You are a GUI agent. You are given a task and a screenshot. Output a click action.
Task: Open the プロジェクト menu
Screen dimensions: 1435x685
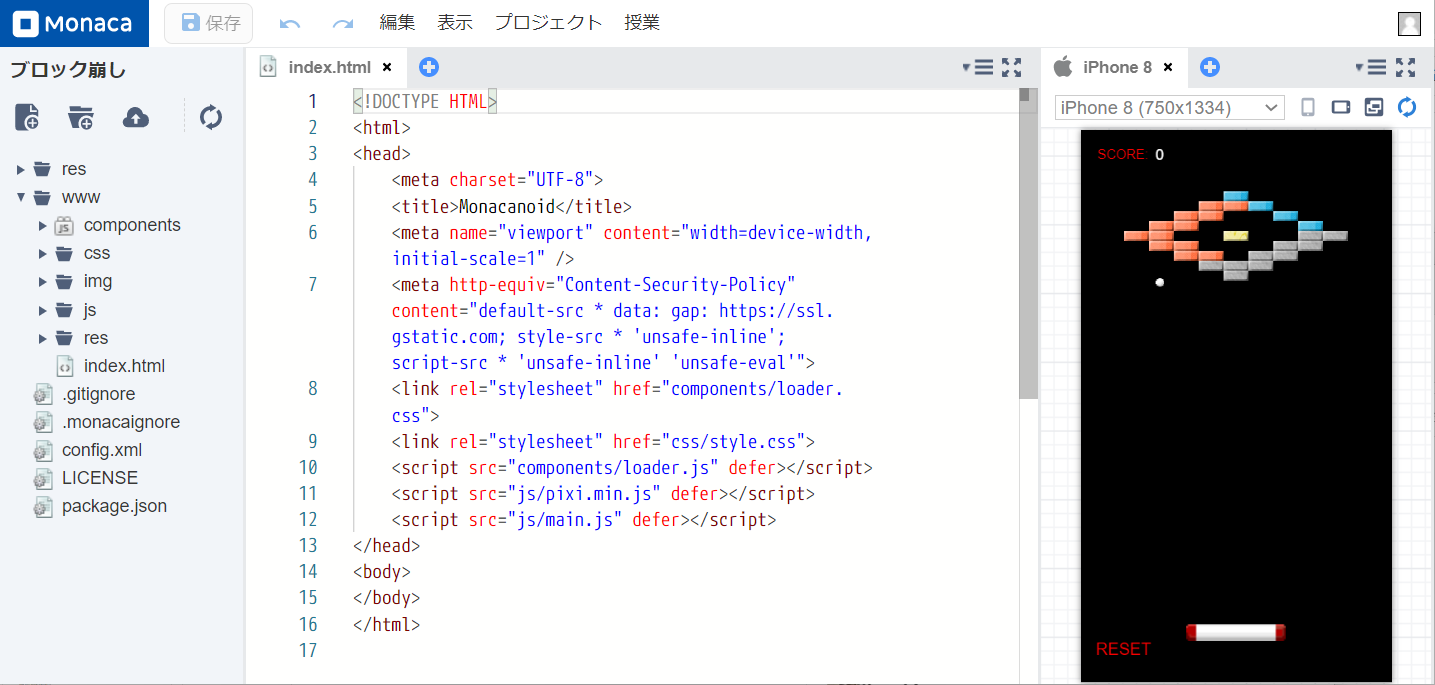point(548,22)
